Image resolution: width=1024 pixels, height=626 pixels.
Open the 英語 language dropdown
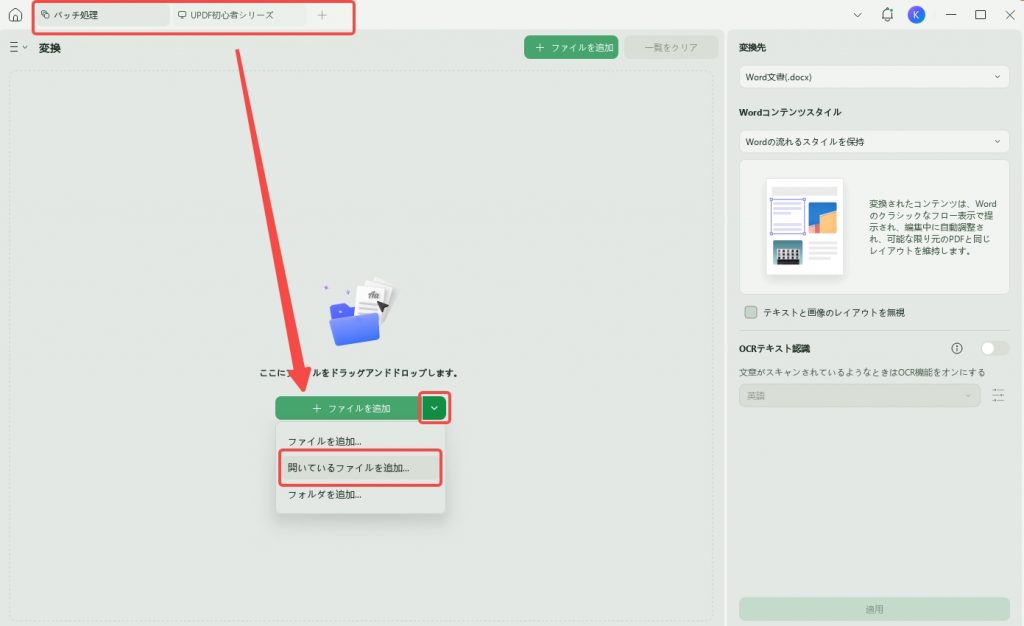(859, 396)
